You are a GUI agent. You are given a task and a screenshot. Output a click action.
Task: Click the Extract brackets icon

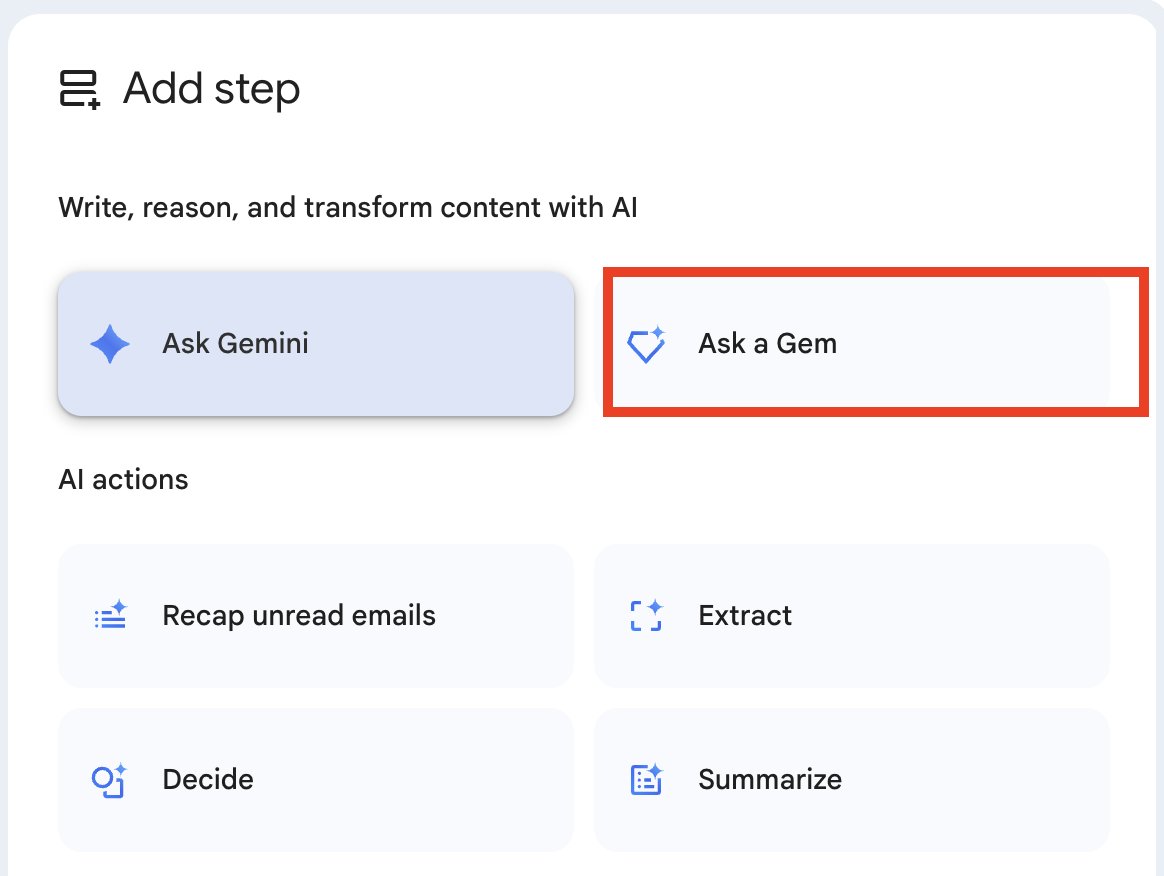pos(646,615)
